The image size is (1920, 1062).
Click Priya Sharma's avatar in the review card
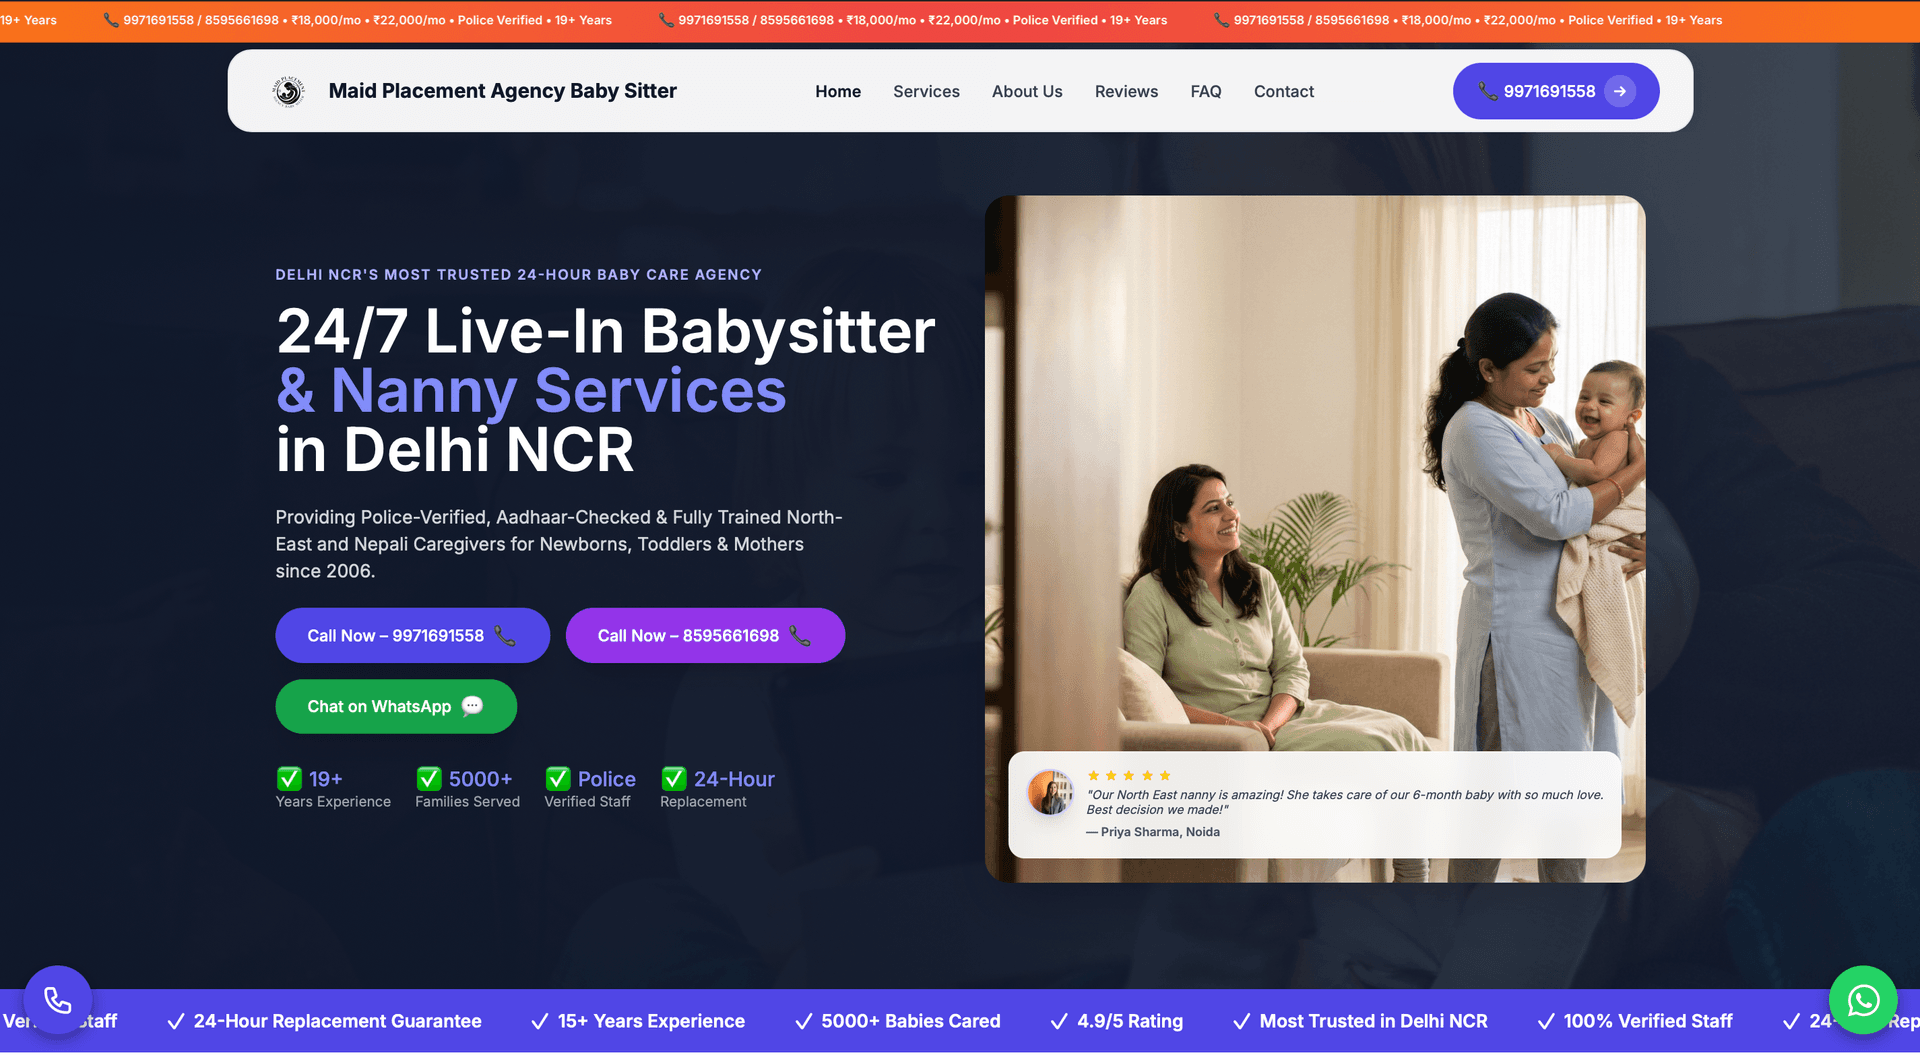(1050, 792)
